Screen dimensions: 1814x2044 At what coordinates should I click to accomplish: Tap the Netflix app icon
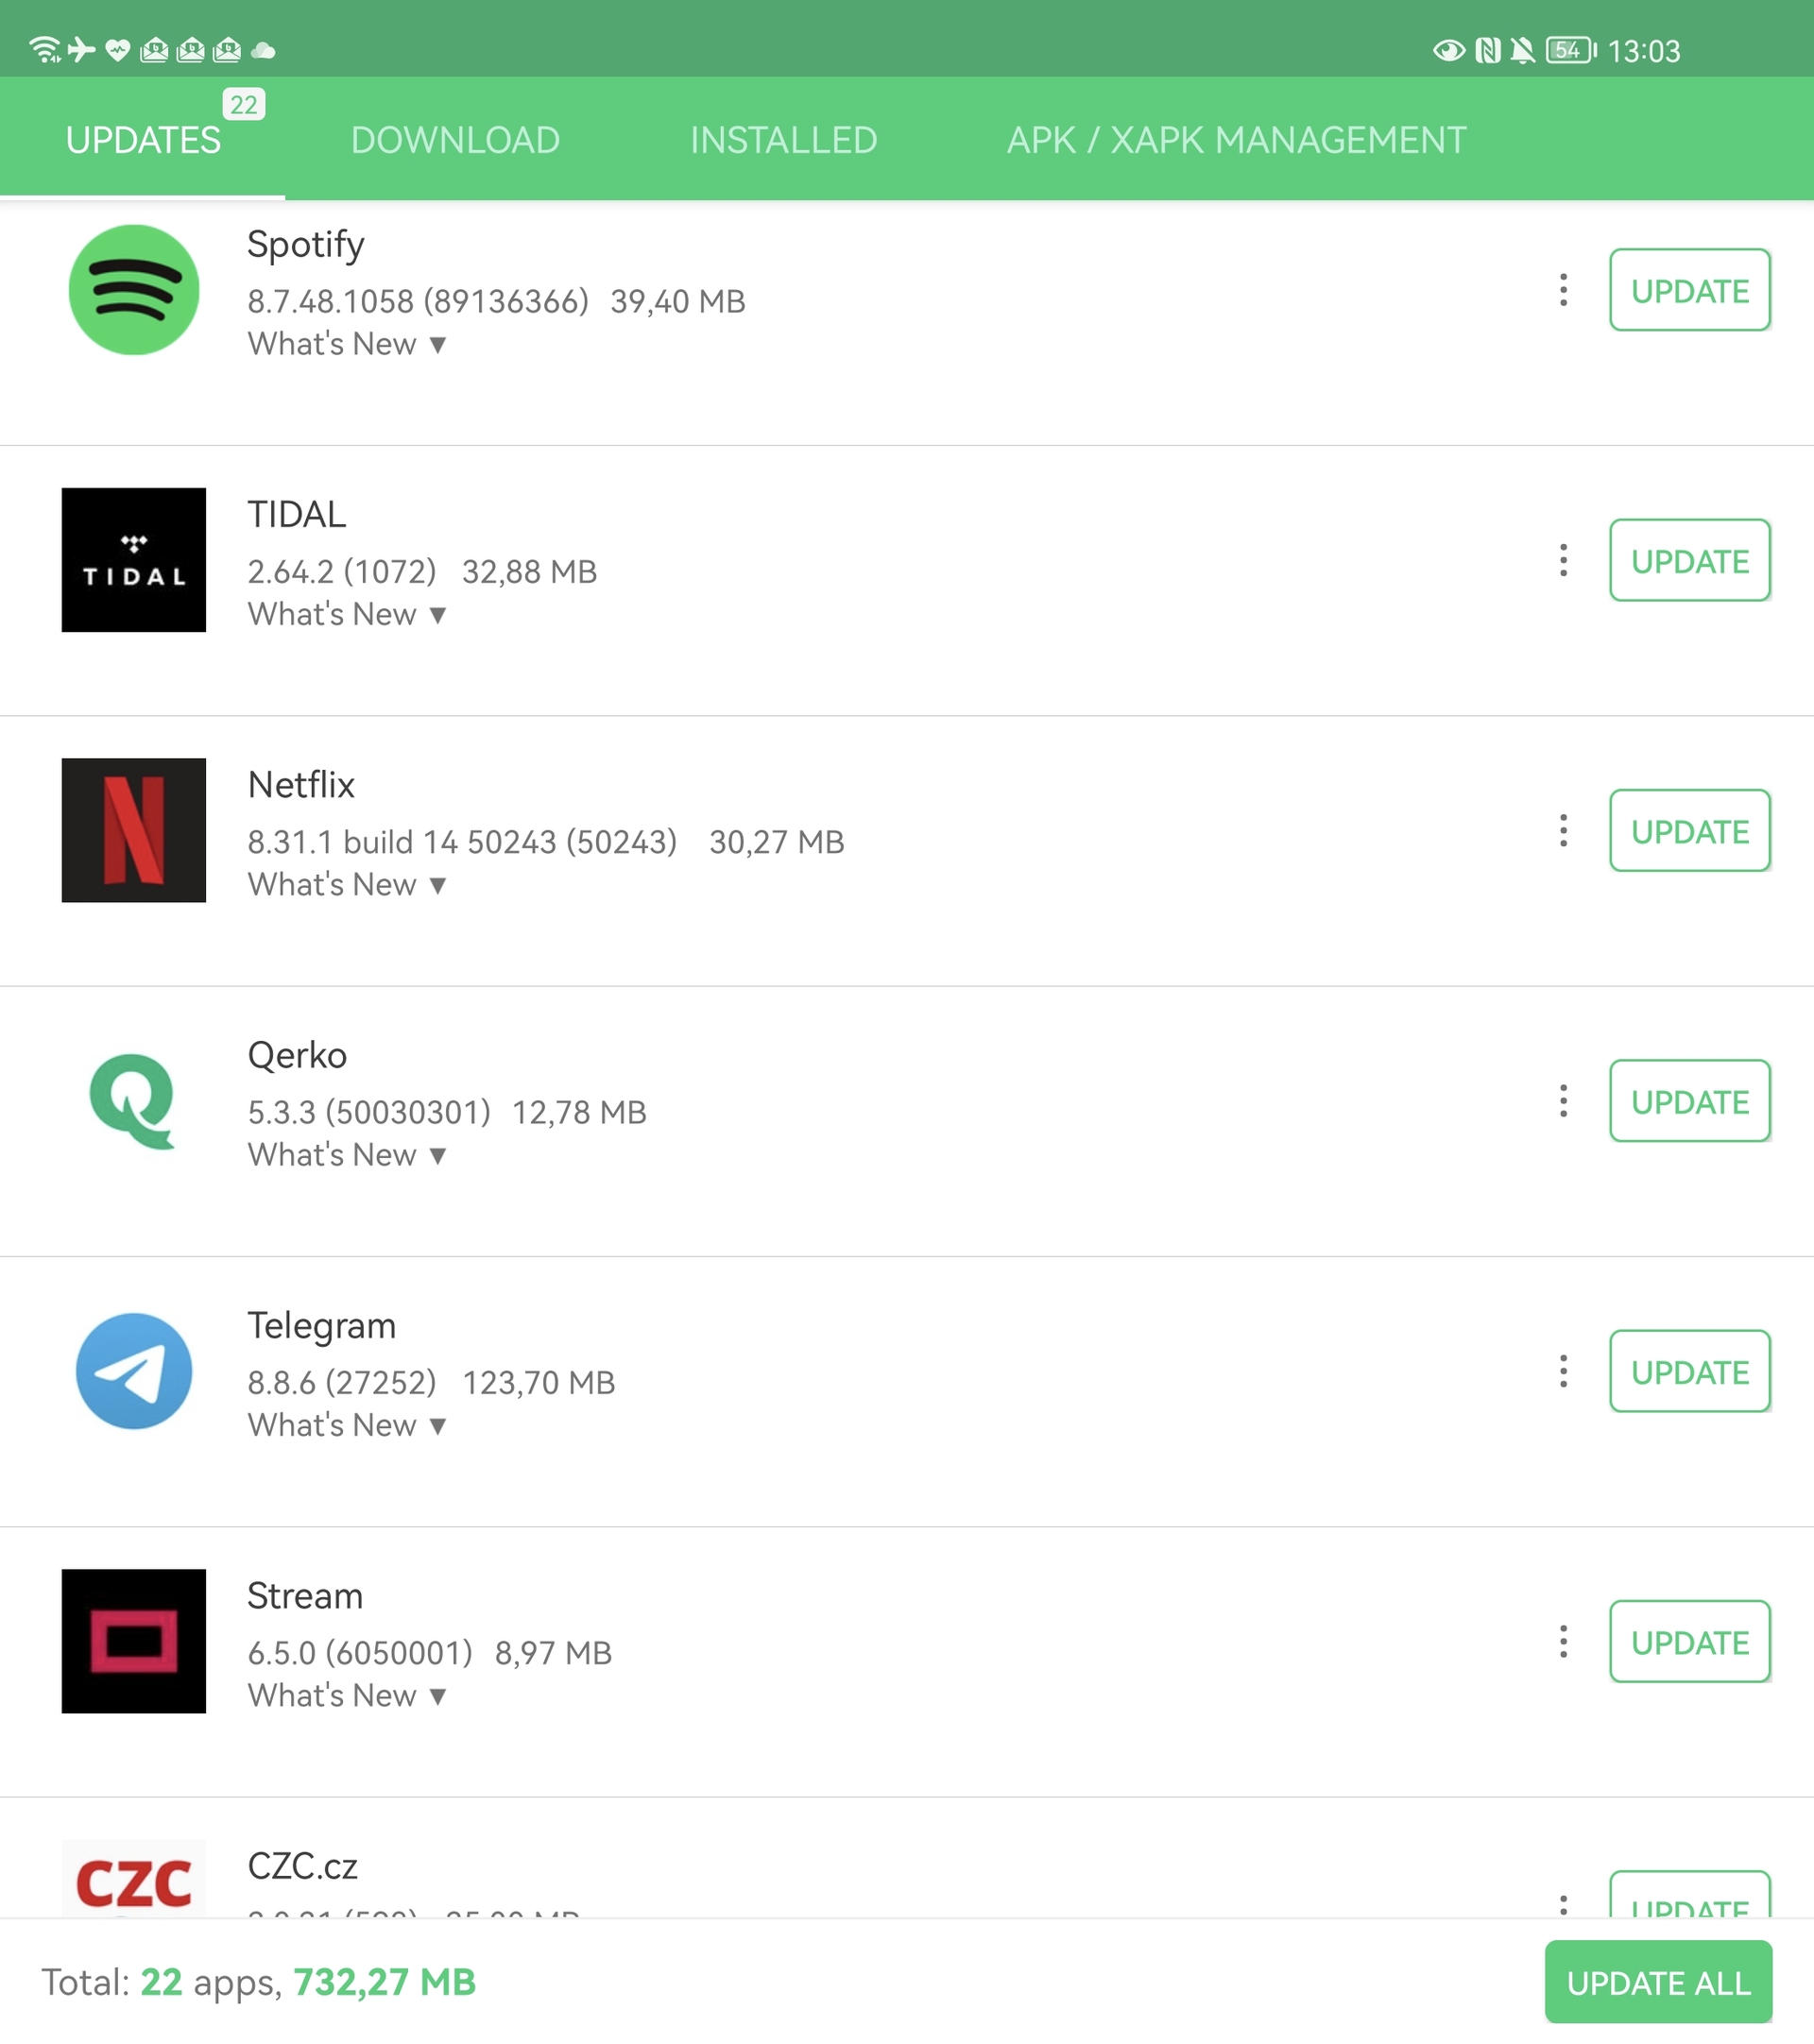click(x=134, y=830)
